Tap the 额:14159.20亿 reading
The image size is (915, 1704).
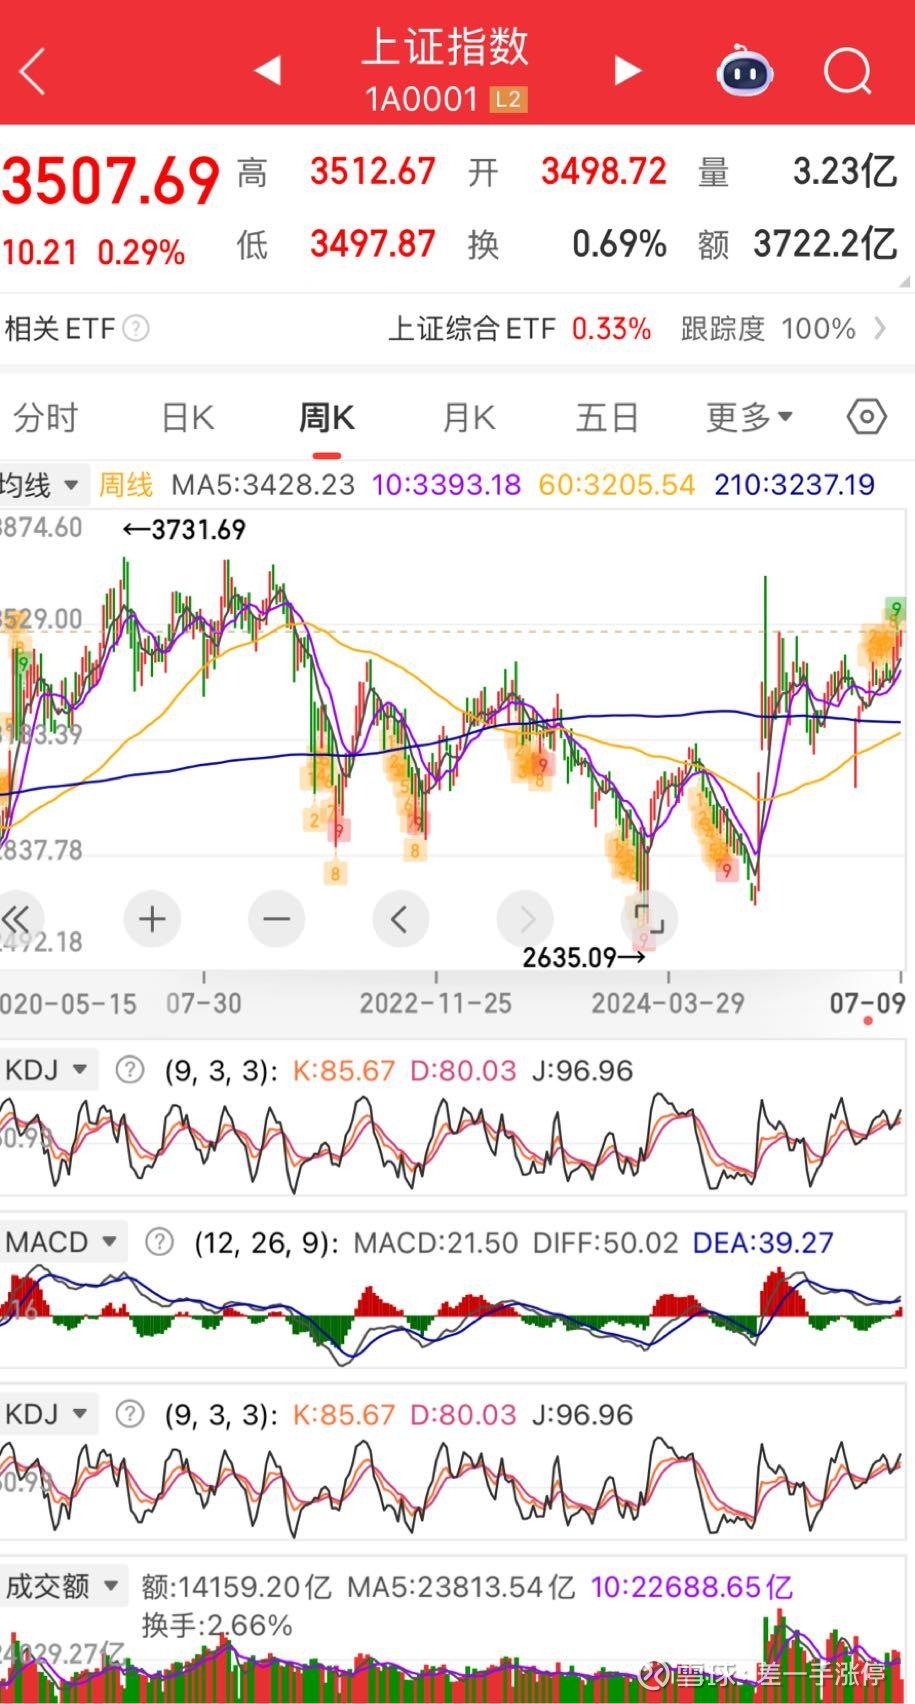236,1587
